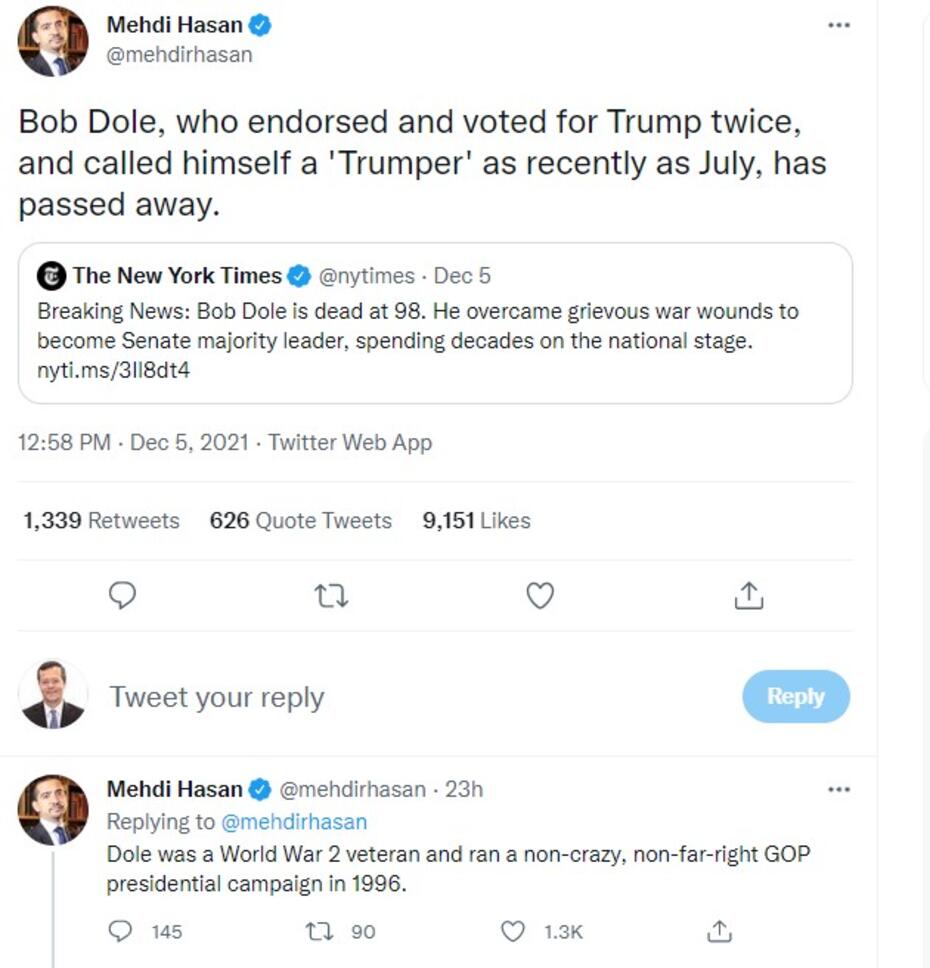930x968 pixels.
Task: Open the more options menu on the main tweet
Action: point(839,25)
